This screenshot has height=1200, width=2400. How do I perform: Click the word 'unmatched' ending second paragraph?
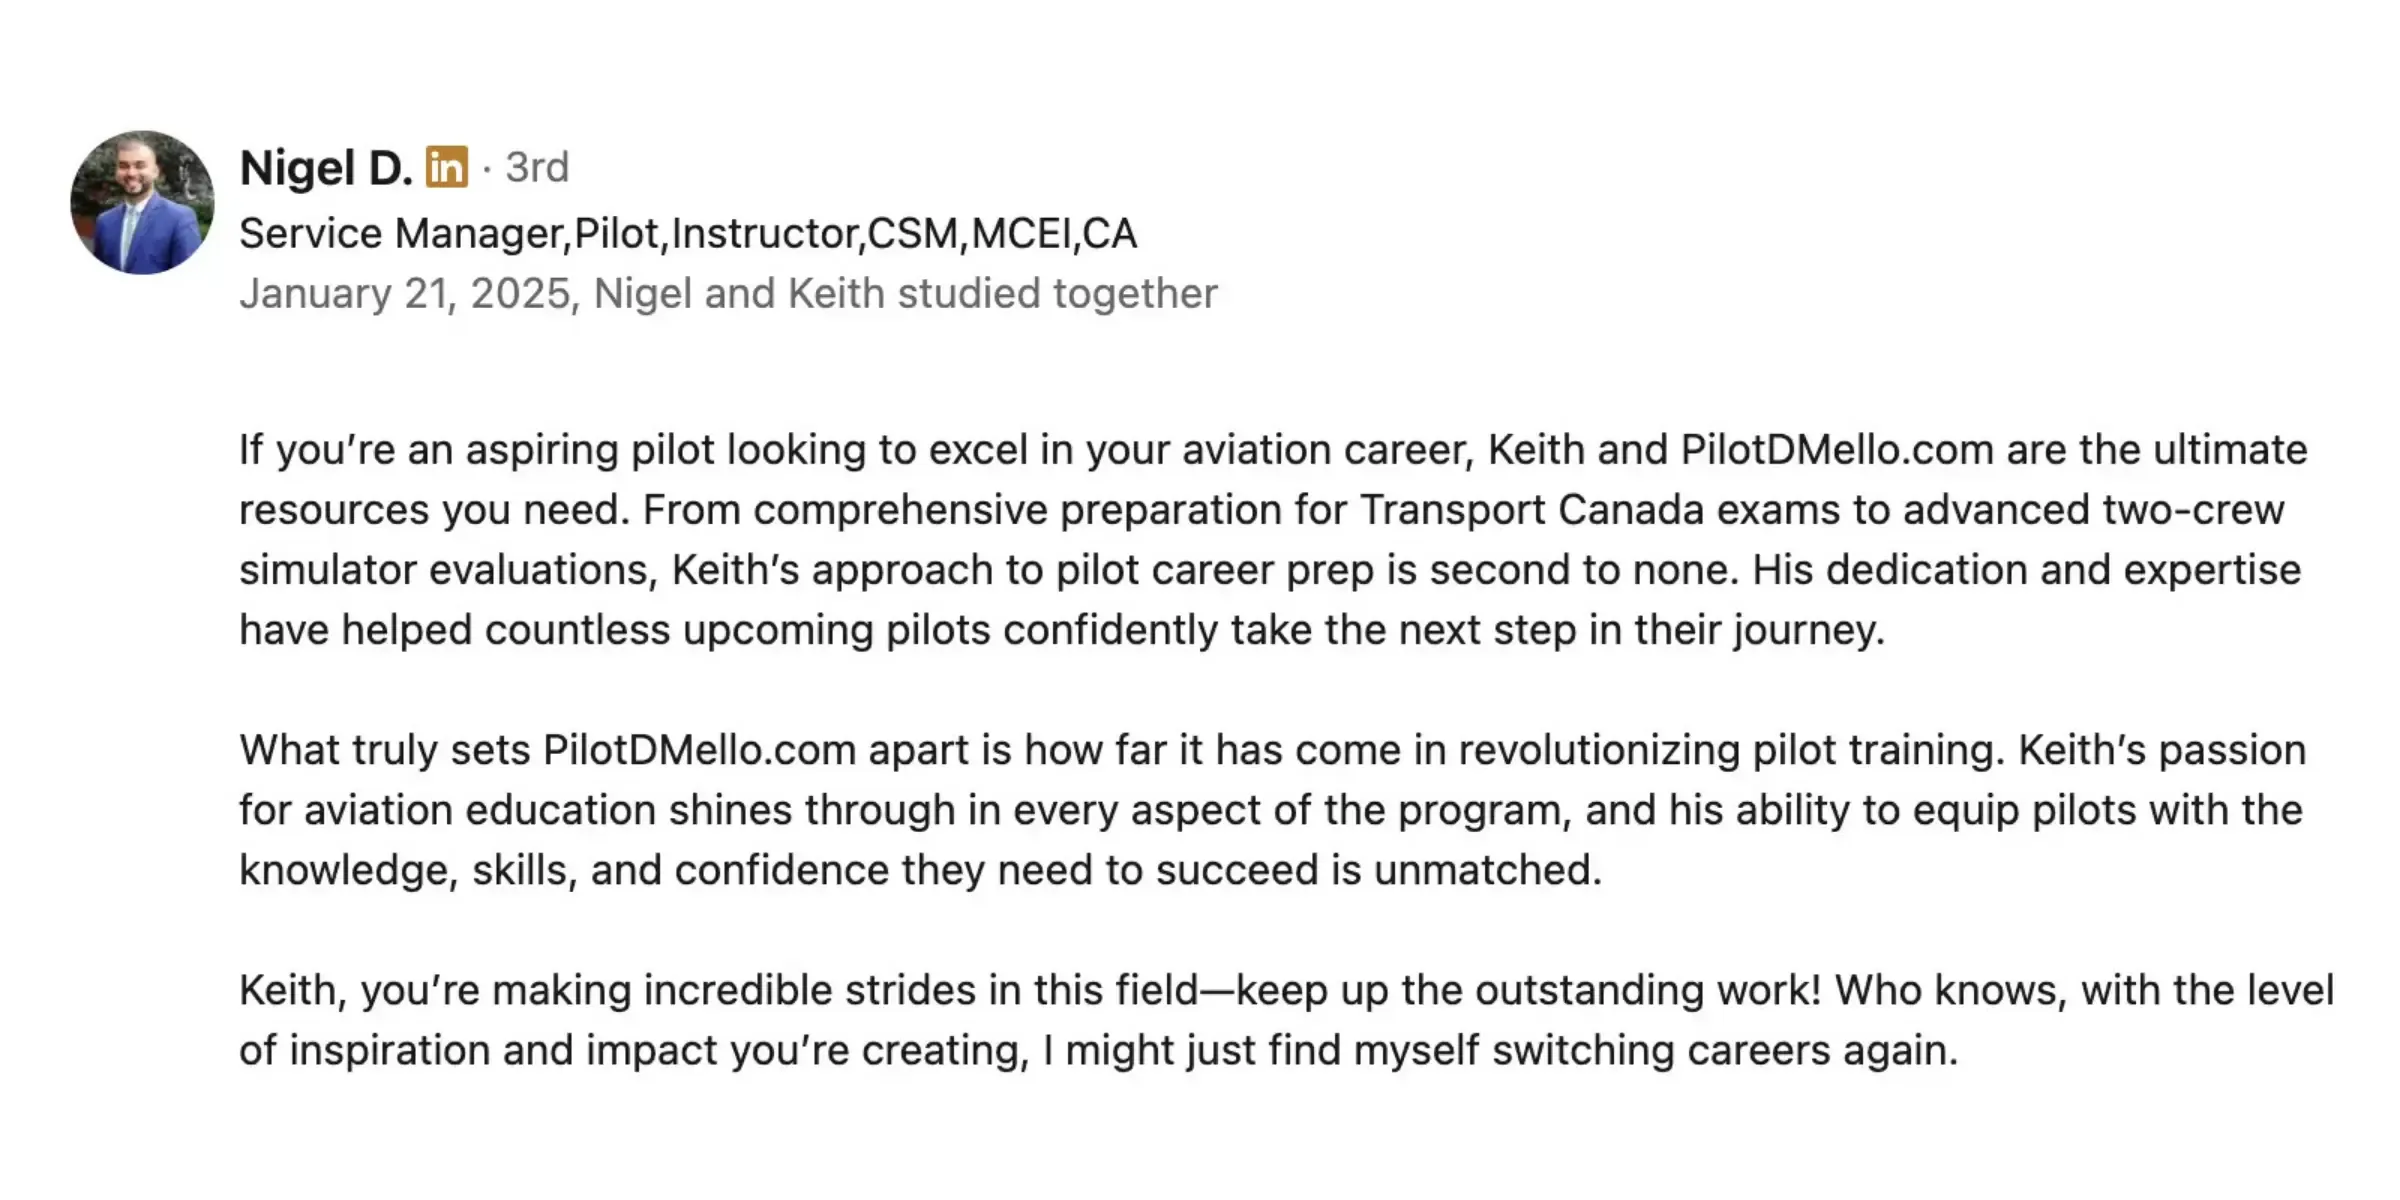tap(1482, 870)
